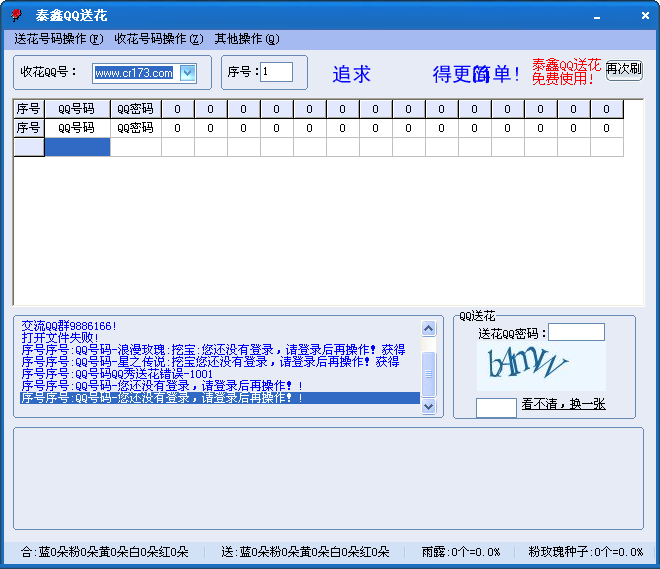Click the 看不清，换一张 link
The width and height of the screenshot is (660, 569).
pyautogui.click(x=563, y=404)
